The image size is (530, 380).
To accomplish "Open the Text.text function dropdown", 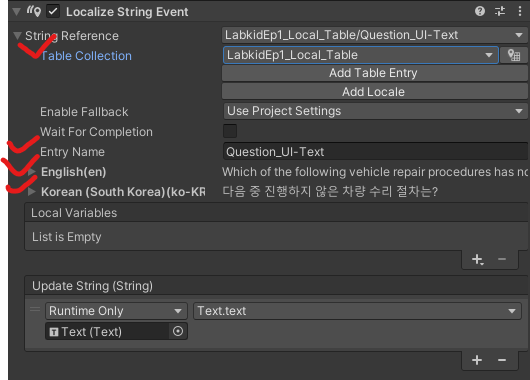I will 357,311.
